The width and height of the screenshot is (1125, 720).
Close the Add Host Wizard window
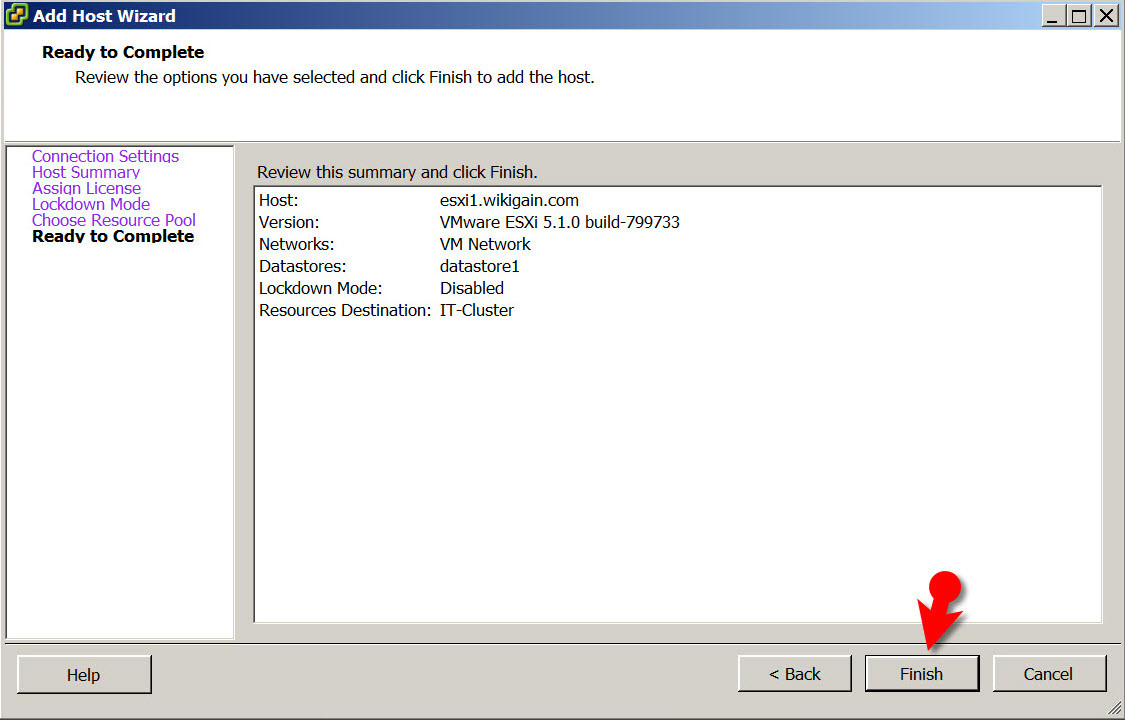[x=1106, y=16]
